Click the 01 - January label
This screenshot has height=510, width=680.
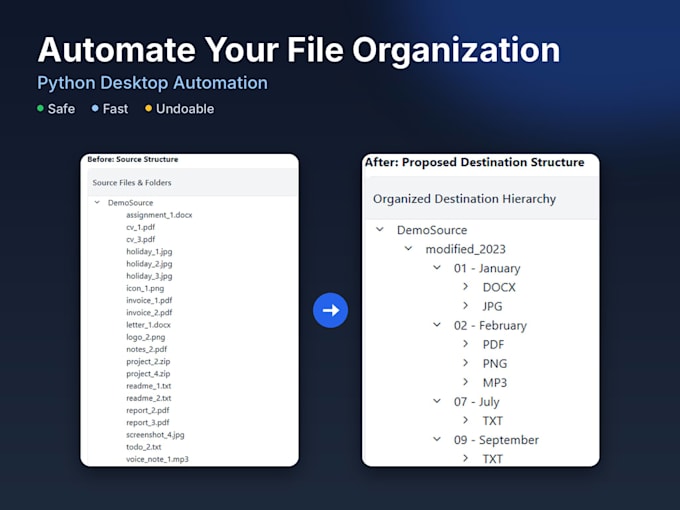coord(487,268)
